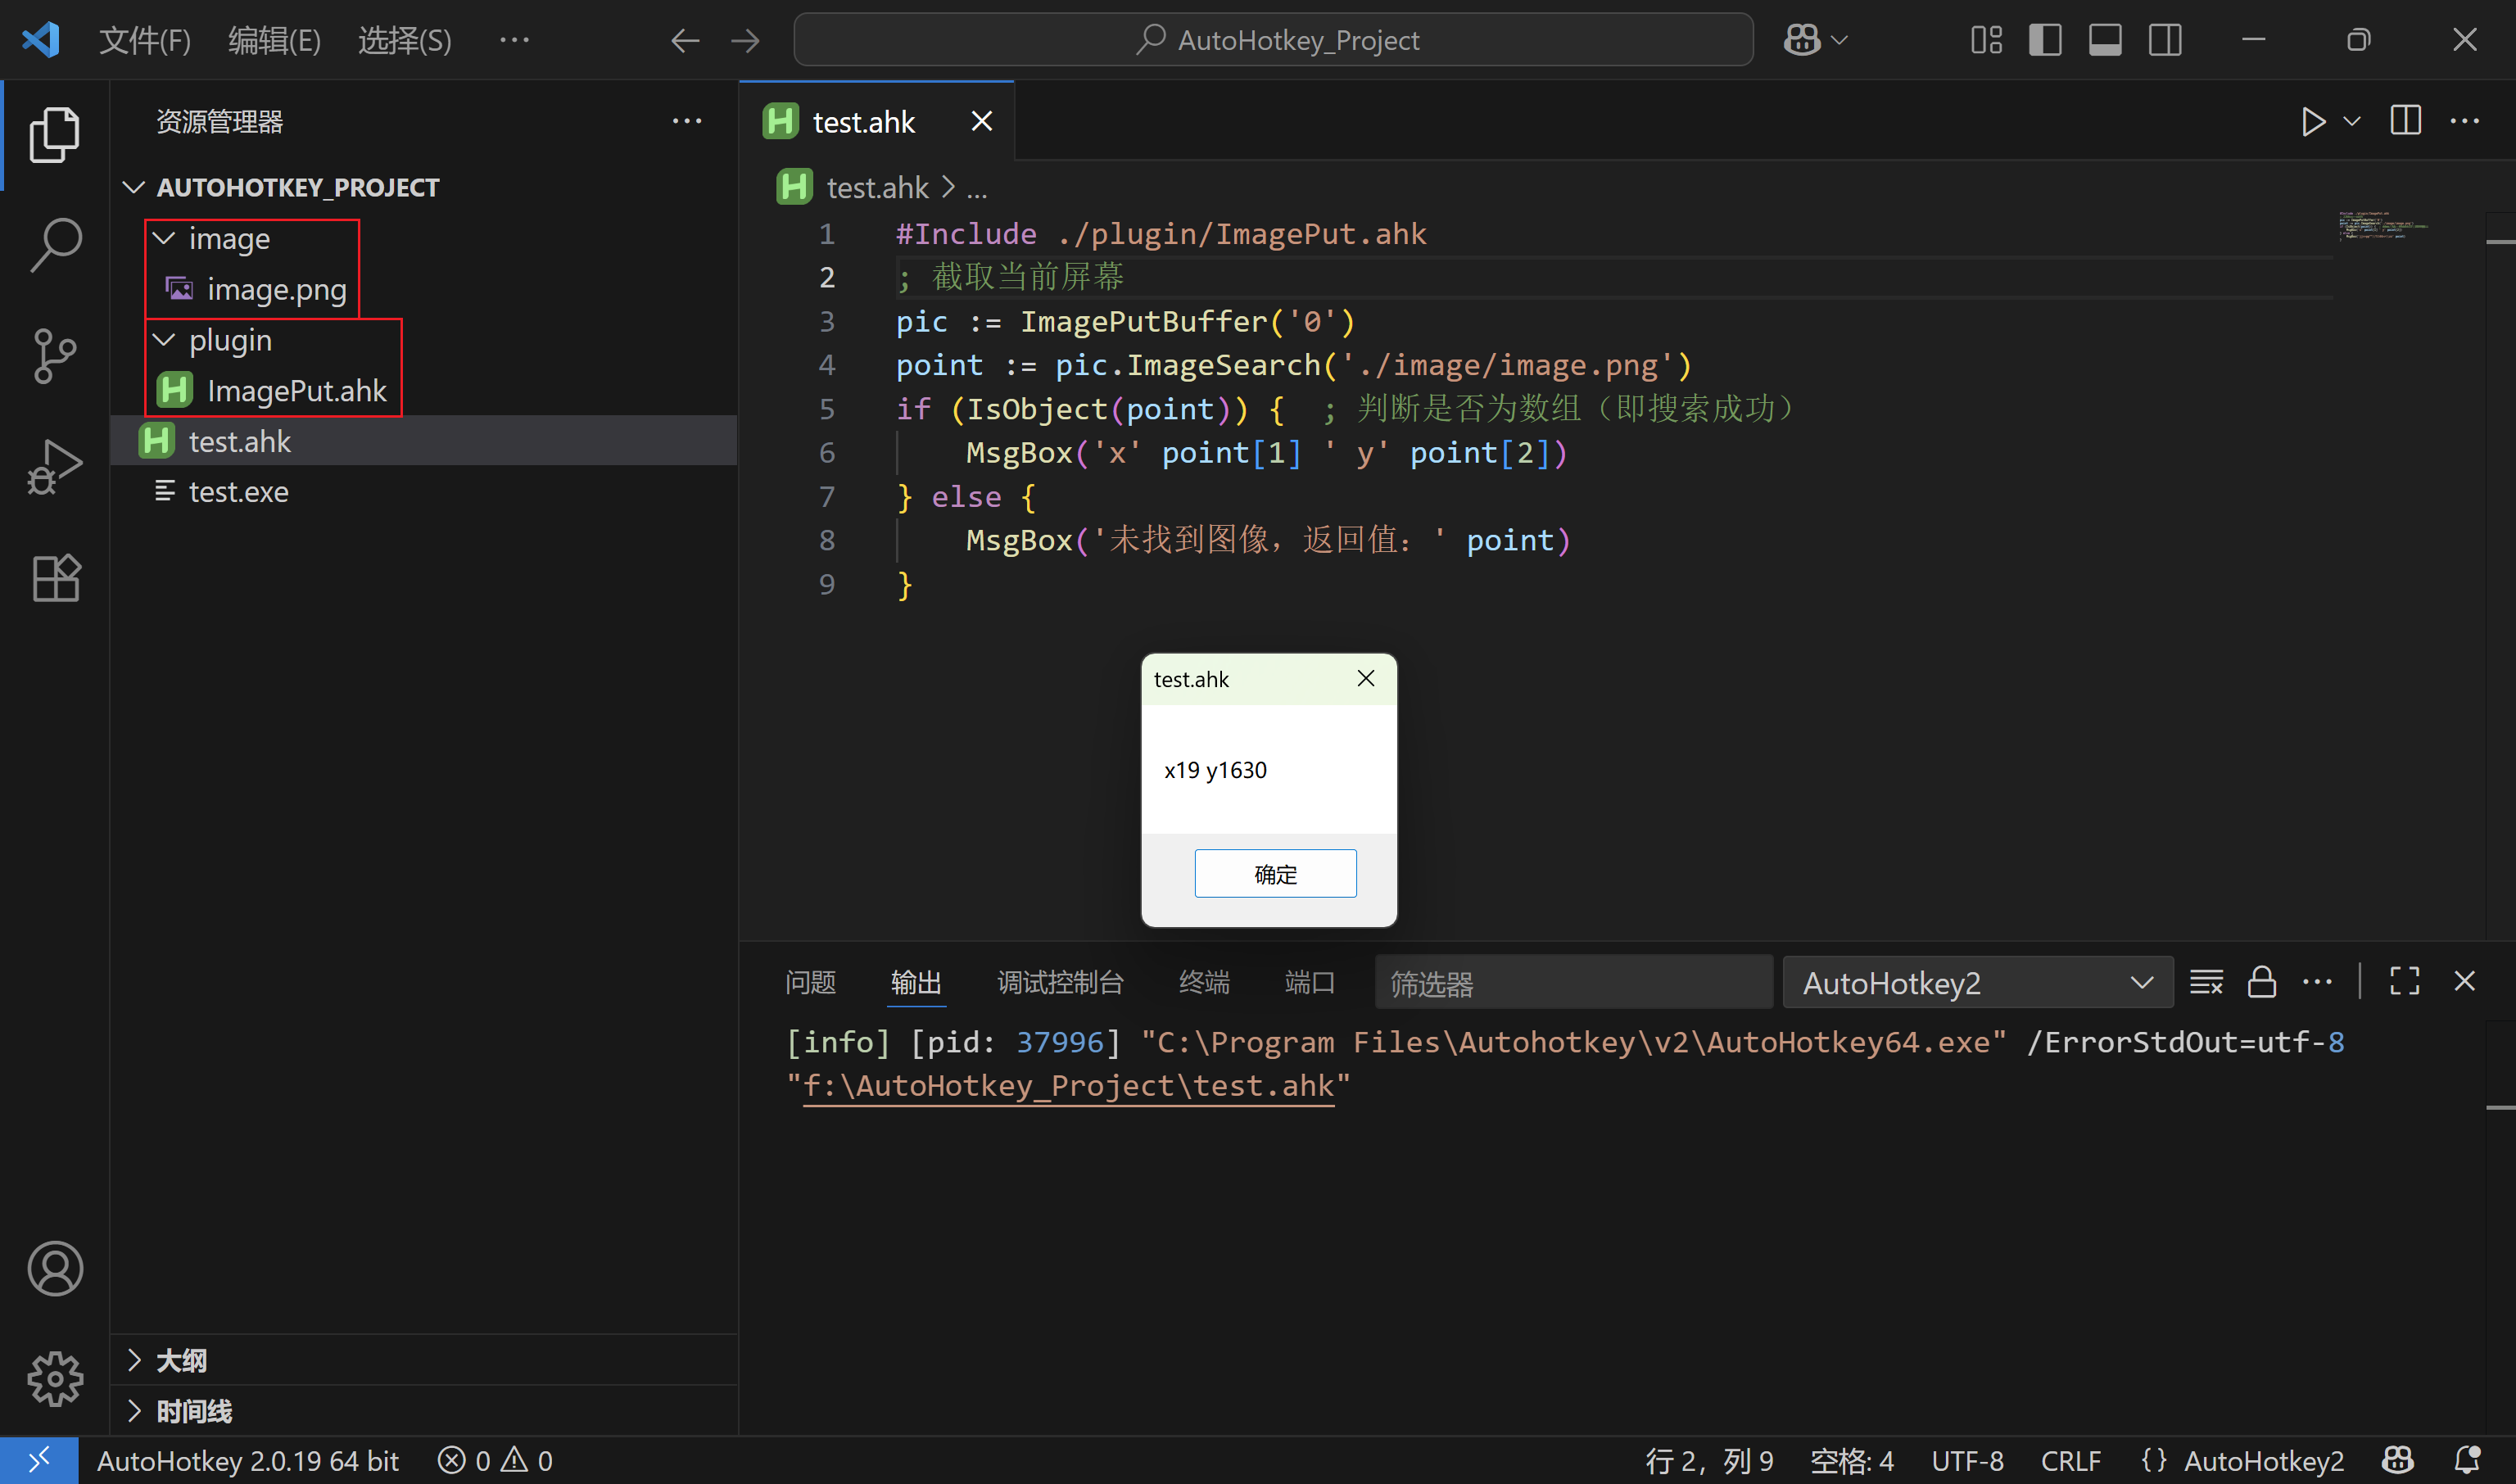Clear the output panel
This screenshot has width=2516, height=1484.
[x=2206, y=982]
